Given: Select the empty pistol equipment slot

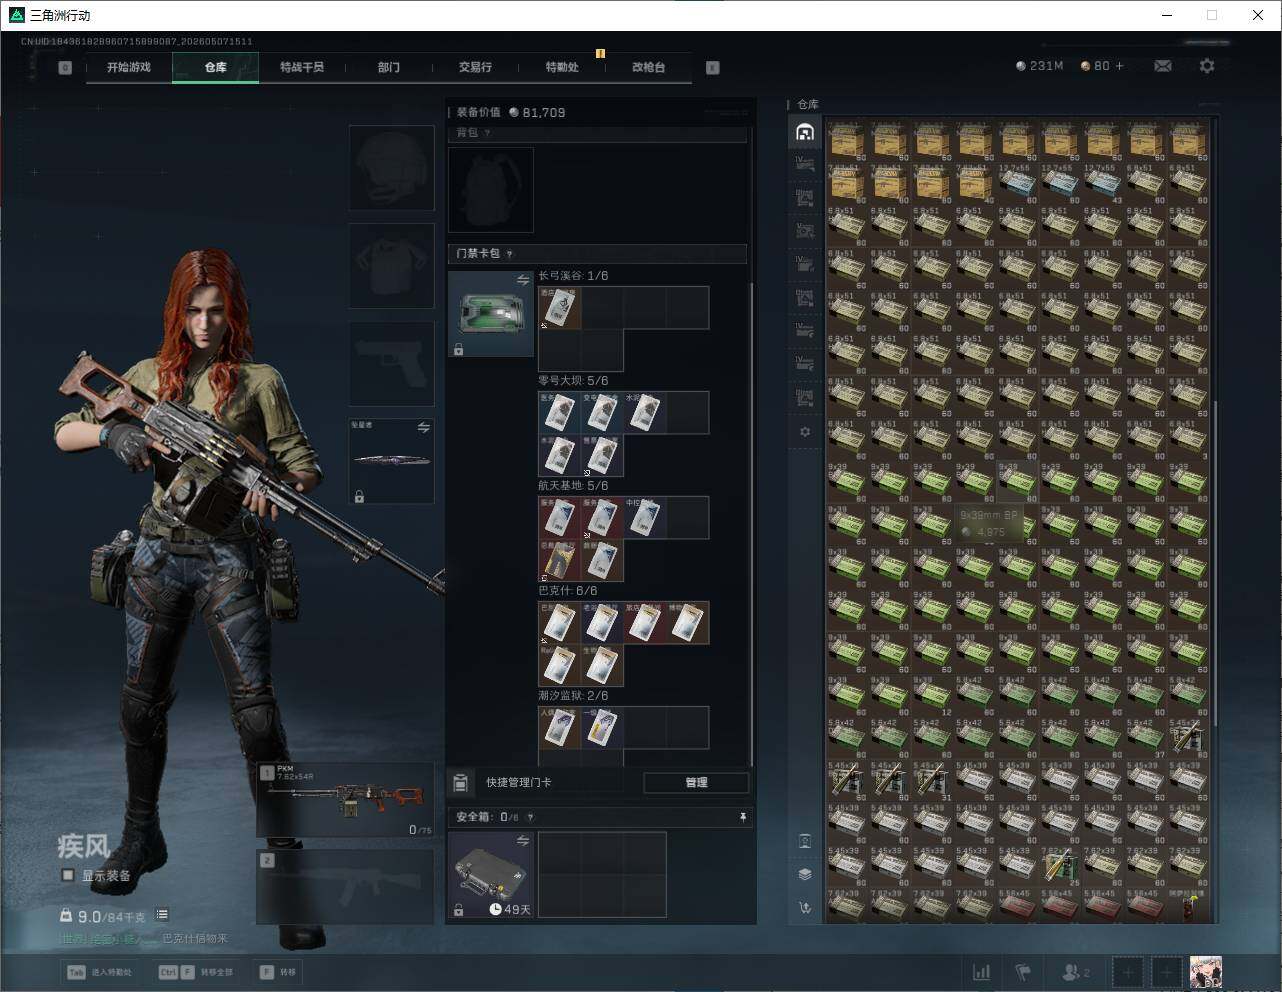Looking at the screenshot, I should coord(392,363).
